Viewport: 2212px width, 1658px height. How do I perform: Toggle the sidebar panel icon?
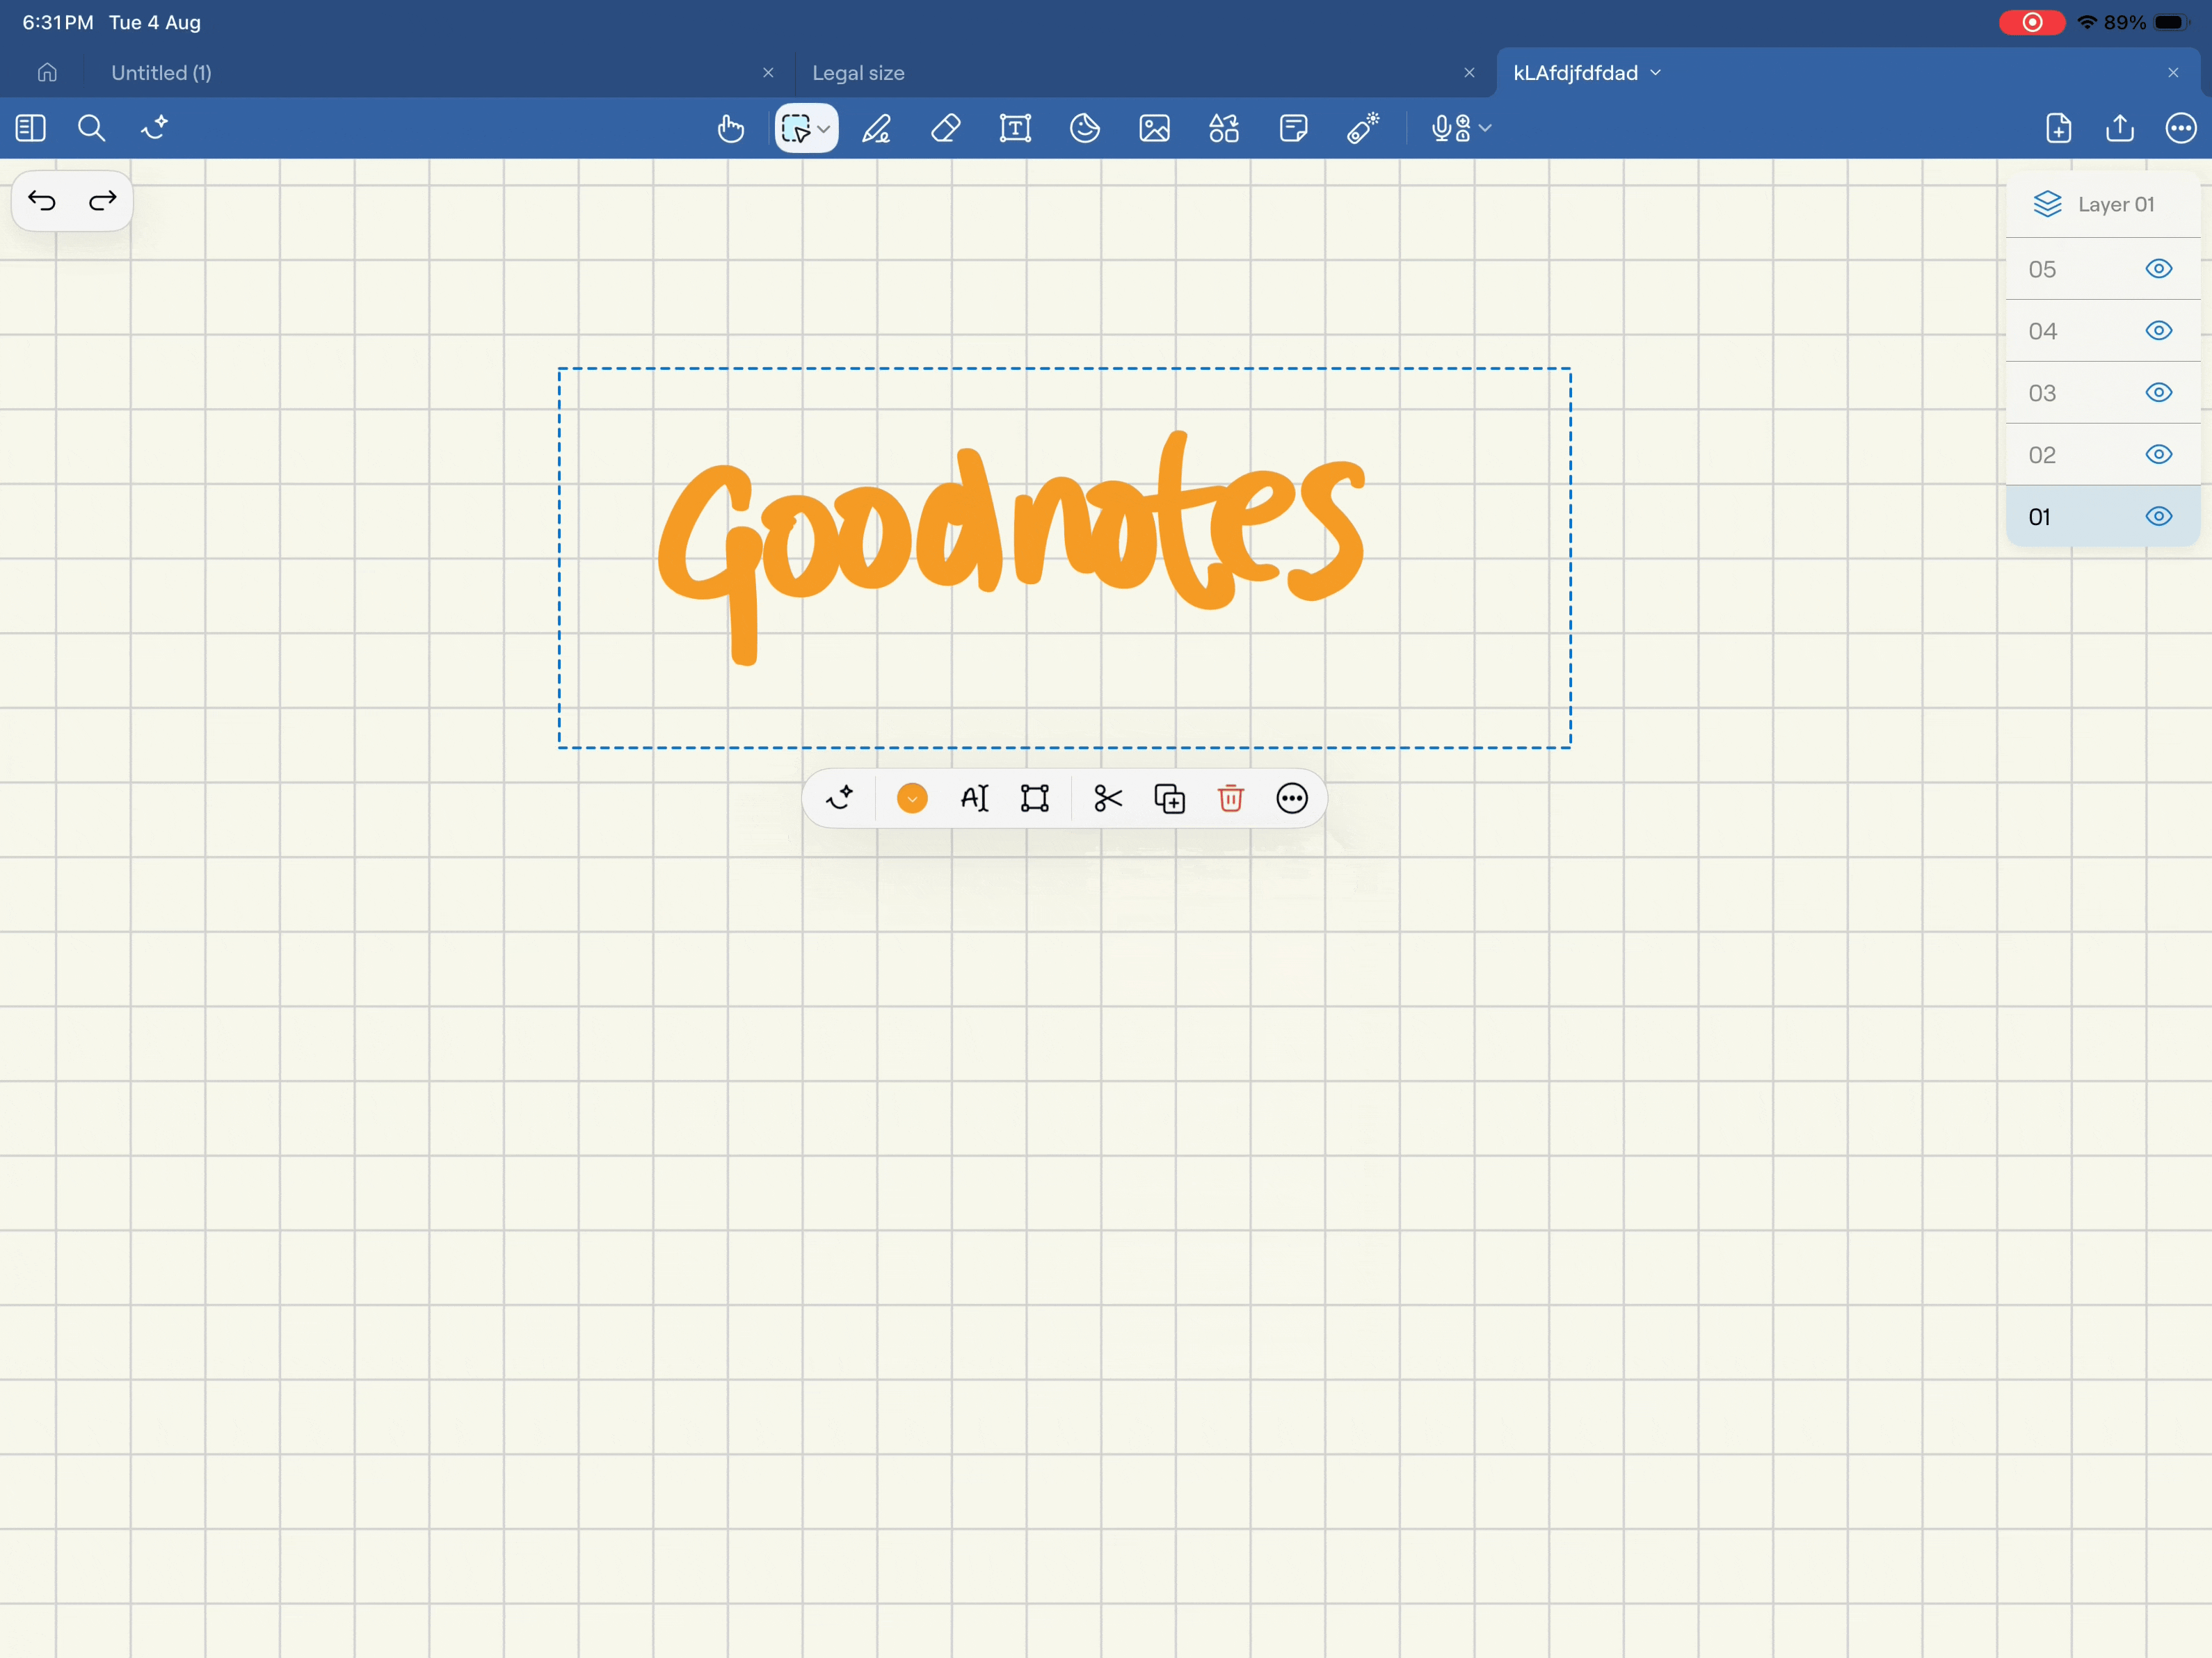coord(31,128)
